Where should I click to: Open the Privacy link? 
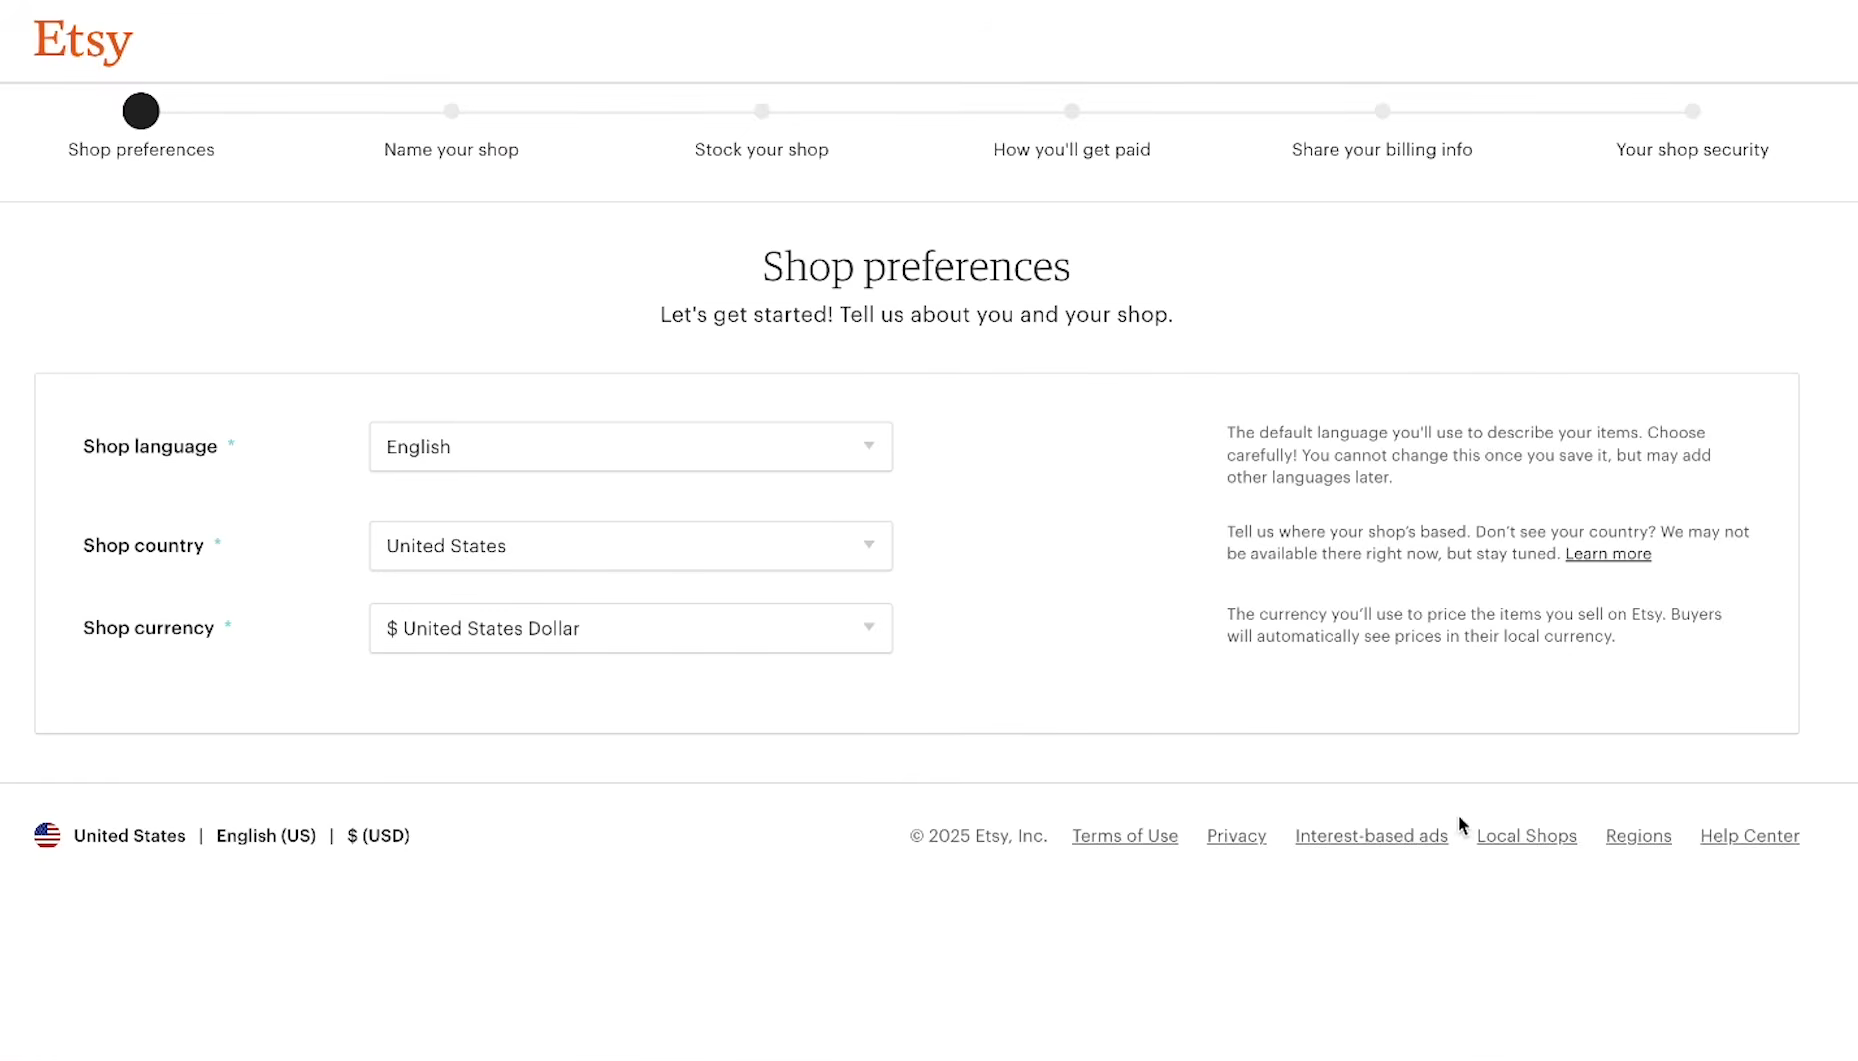tap(1236, 836)
